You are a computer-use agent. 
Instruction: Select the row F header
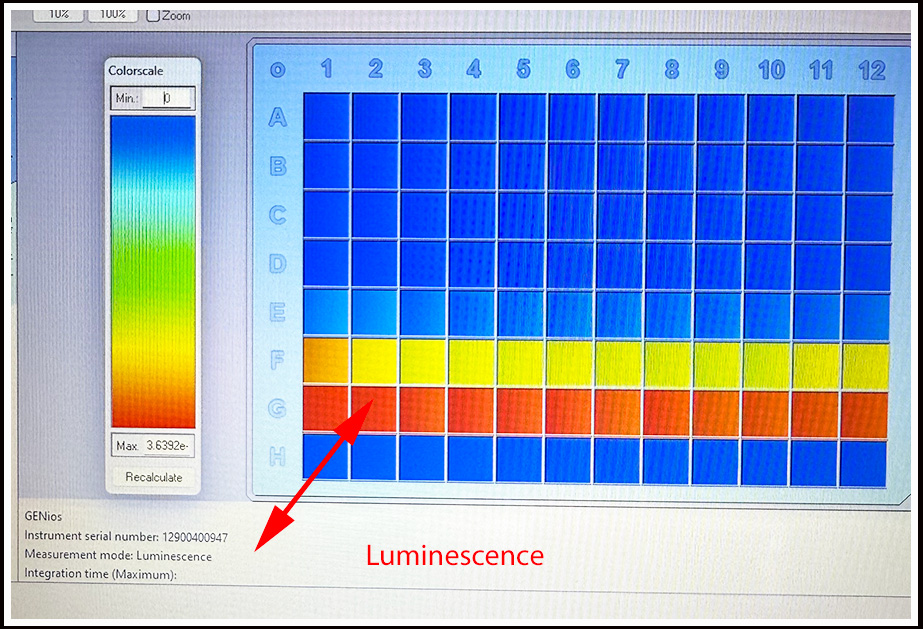[277, 360]
